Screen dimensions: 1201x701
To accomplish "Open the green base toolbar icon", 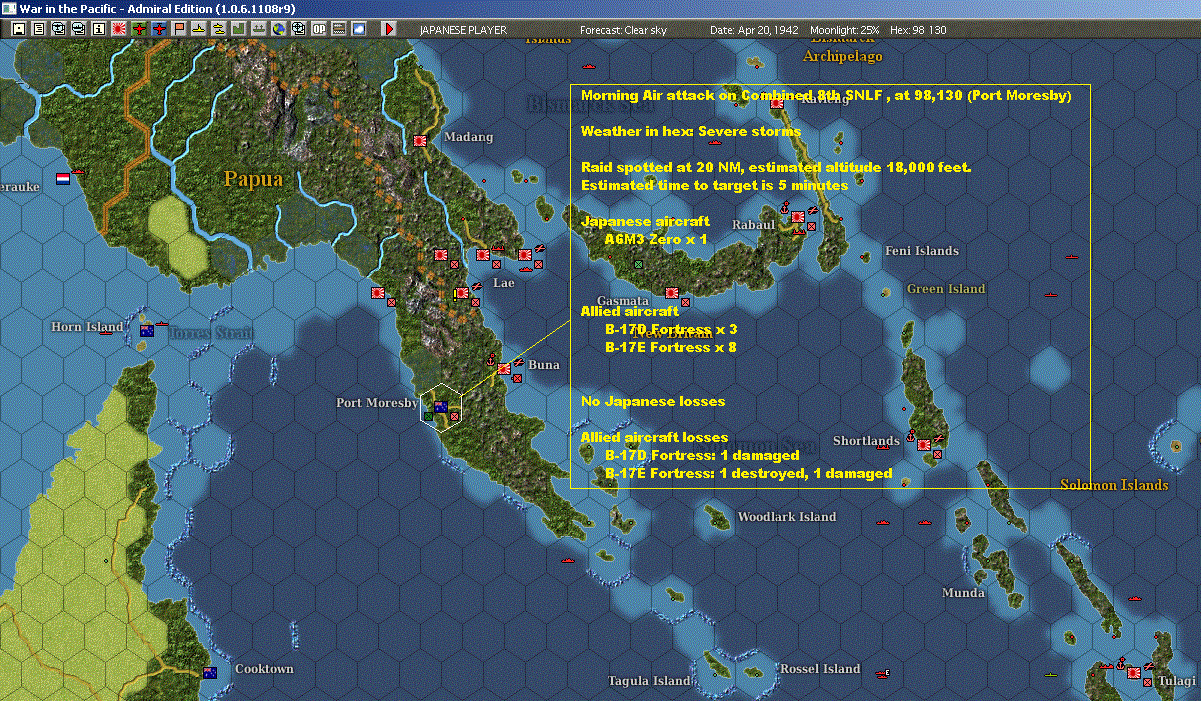I will point(238,29).
